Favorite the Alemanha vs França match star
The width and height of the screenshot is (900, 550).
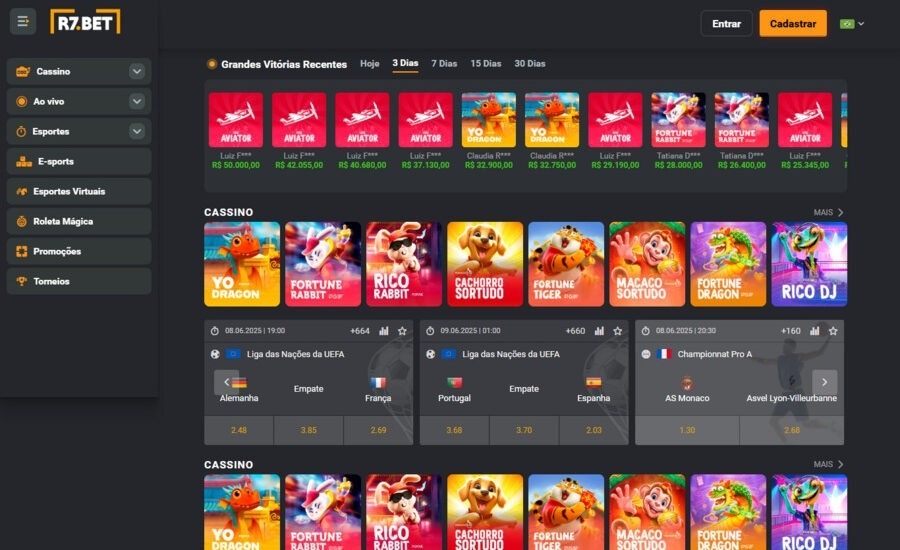click(x=402, y=331)
